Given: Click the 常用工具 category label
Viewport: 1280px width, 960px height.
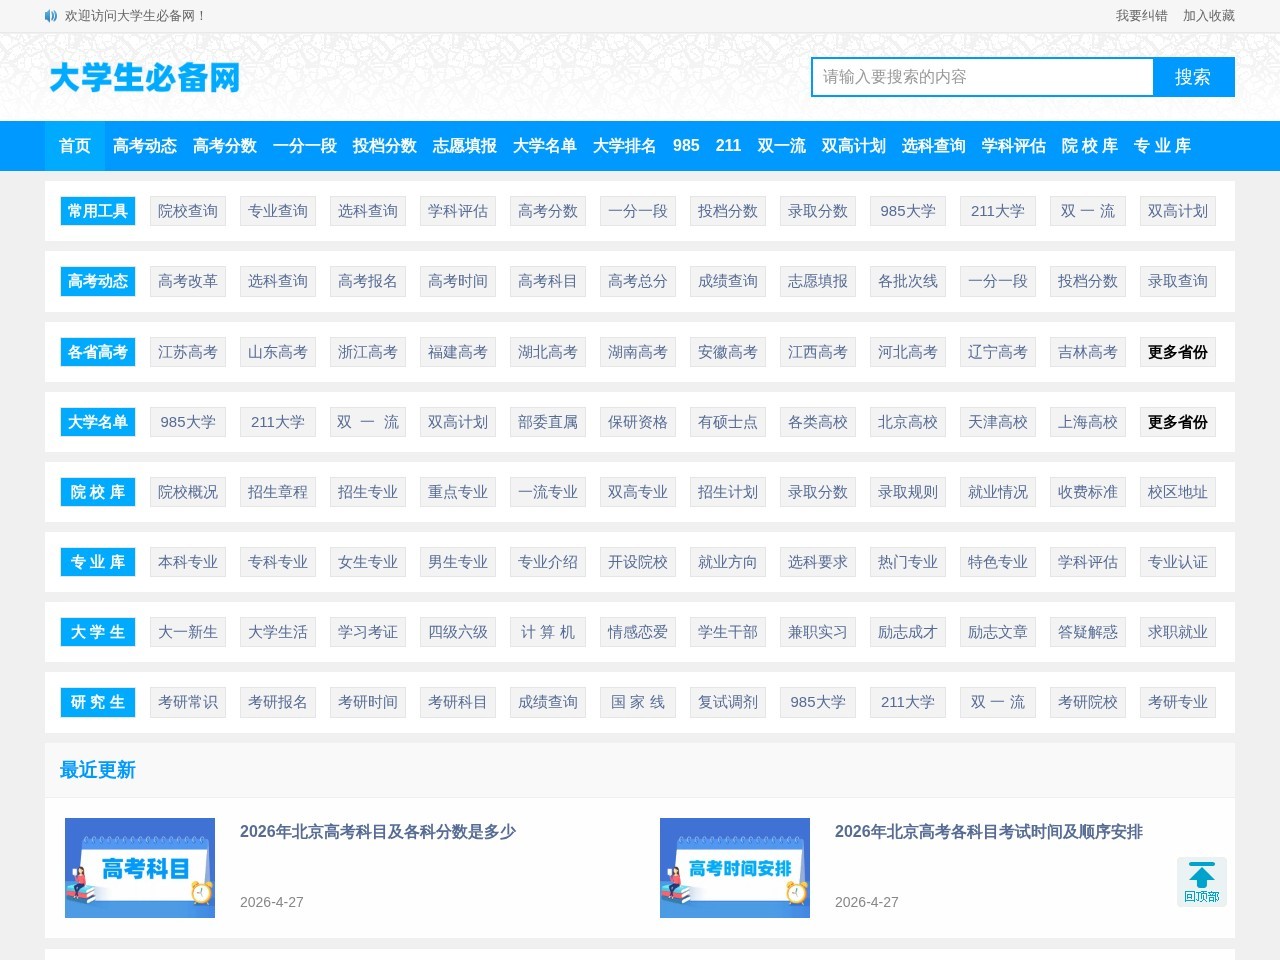Looking at the screenshot, I should click(98, 211).
